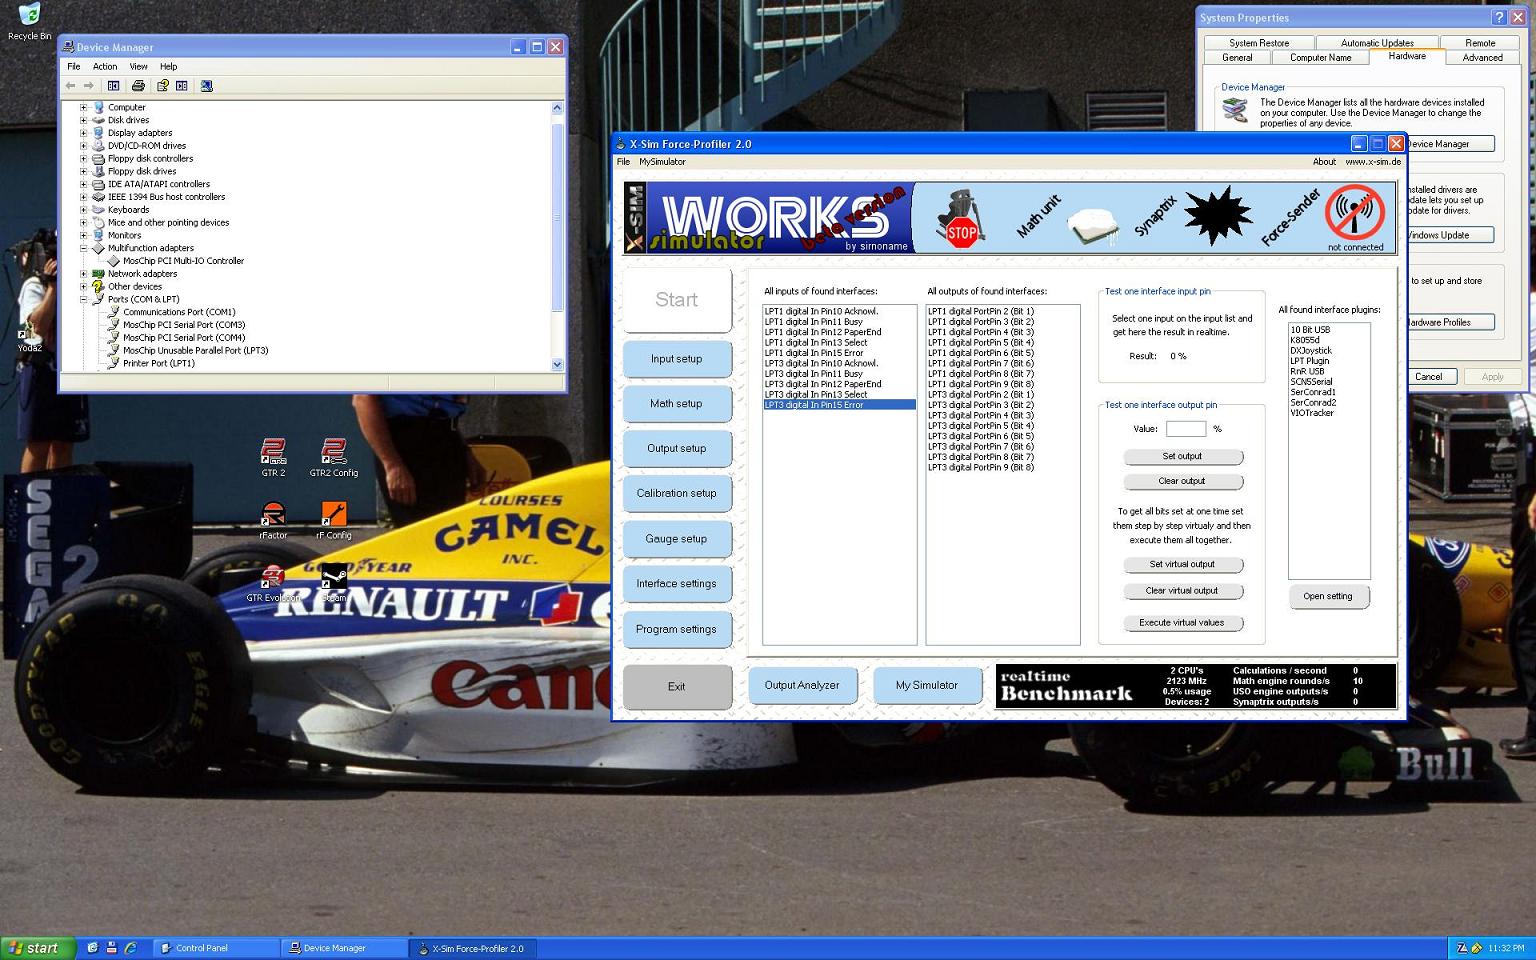1536x960 pixels.
Task: Select LPT Plugin in interface plugins list
Action: coord(1310,361)
